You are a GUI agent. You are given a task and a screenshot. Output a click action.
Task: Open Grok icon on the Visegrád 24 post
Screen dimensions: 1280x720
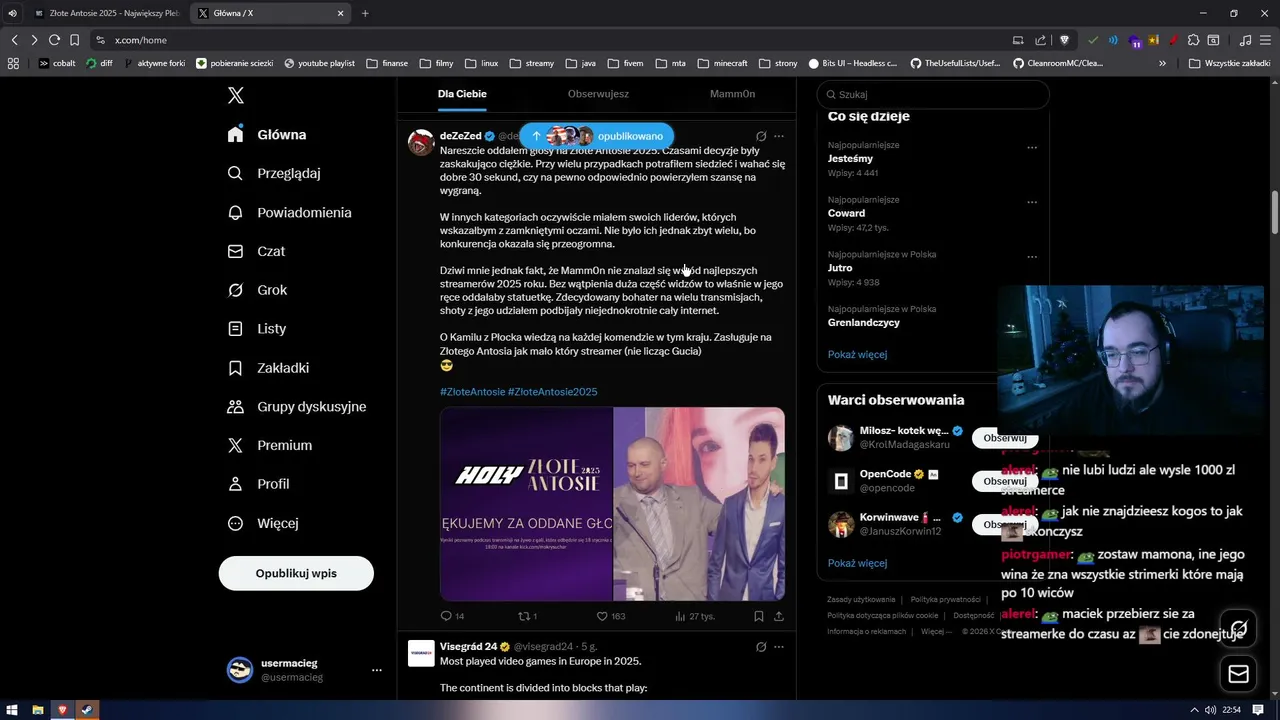tap(761, 647)
